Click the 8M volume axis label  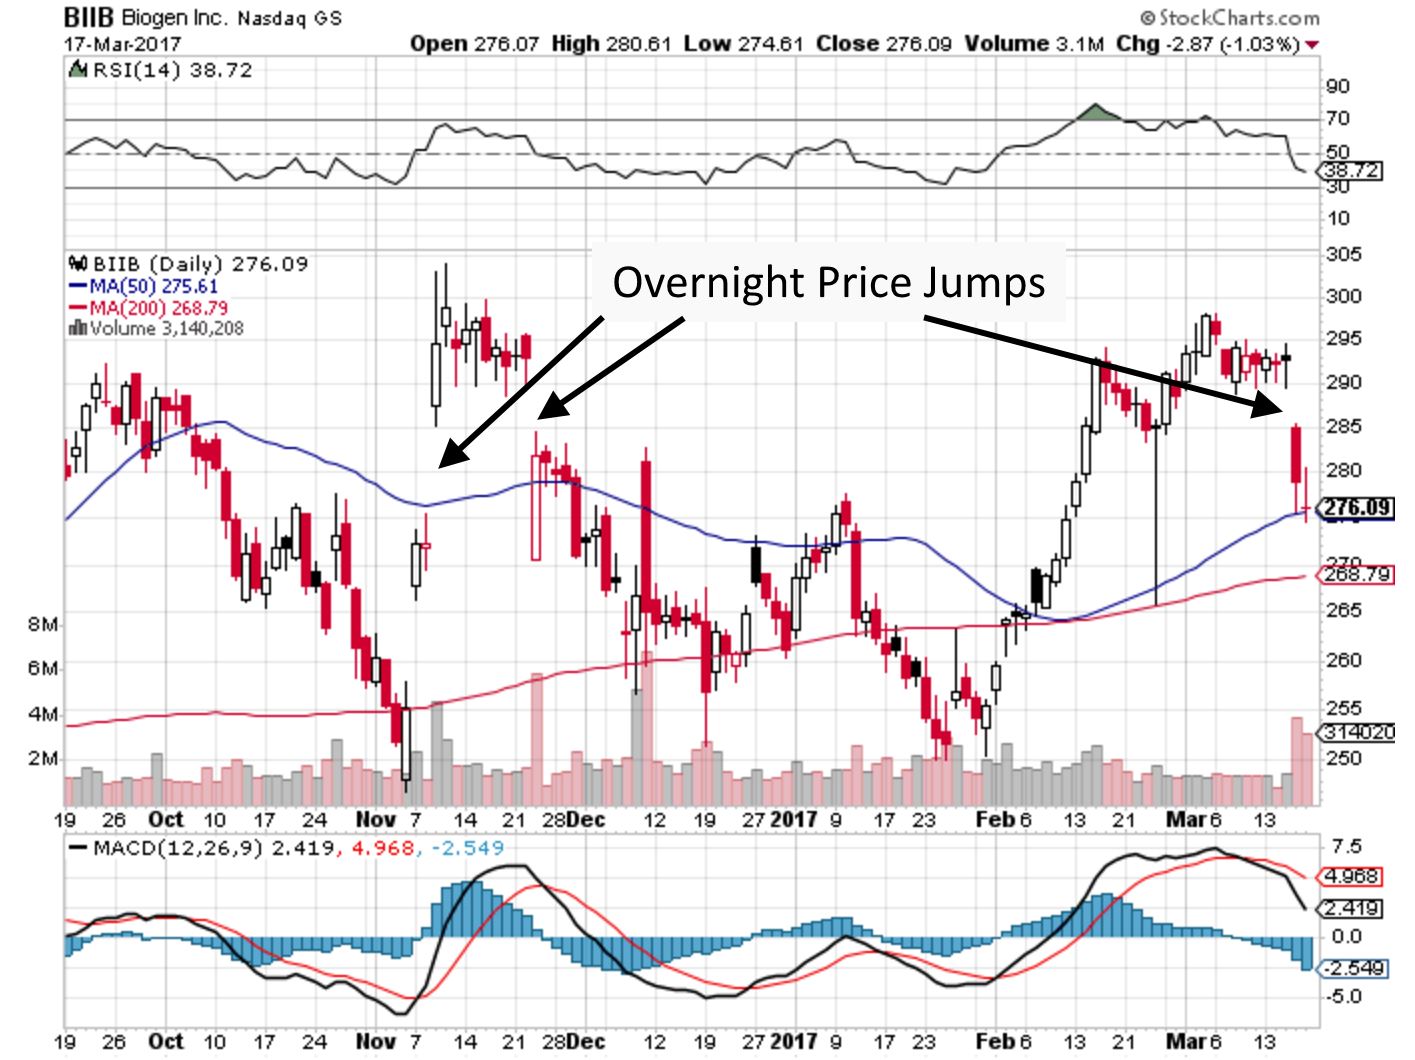(x=43, y=625)
